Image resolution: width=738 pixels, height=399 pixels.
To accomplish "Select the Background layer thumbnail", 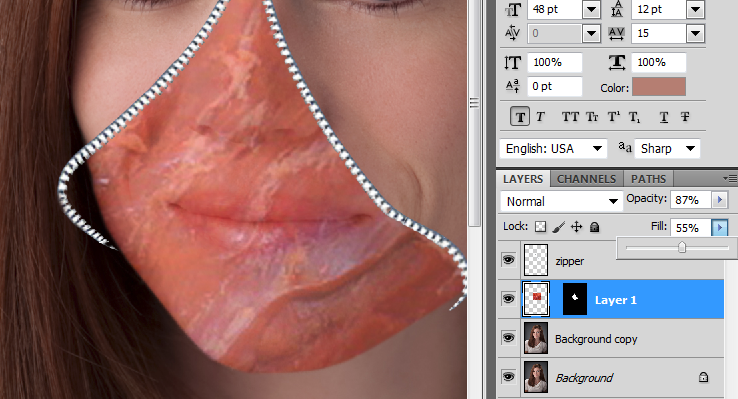I will click(536, 377).
